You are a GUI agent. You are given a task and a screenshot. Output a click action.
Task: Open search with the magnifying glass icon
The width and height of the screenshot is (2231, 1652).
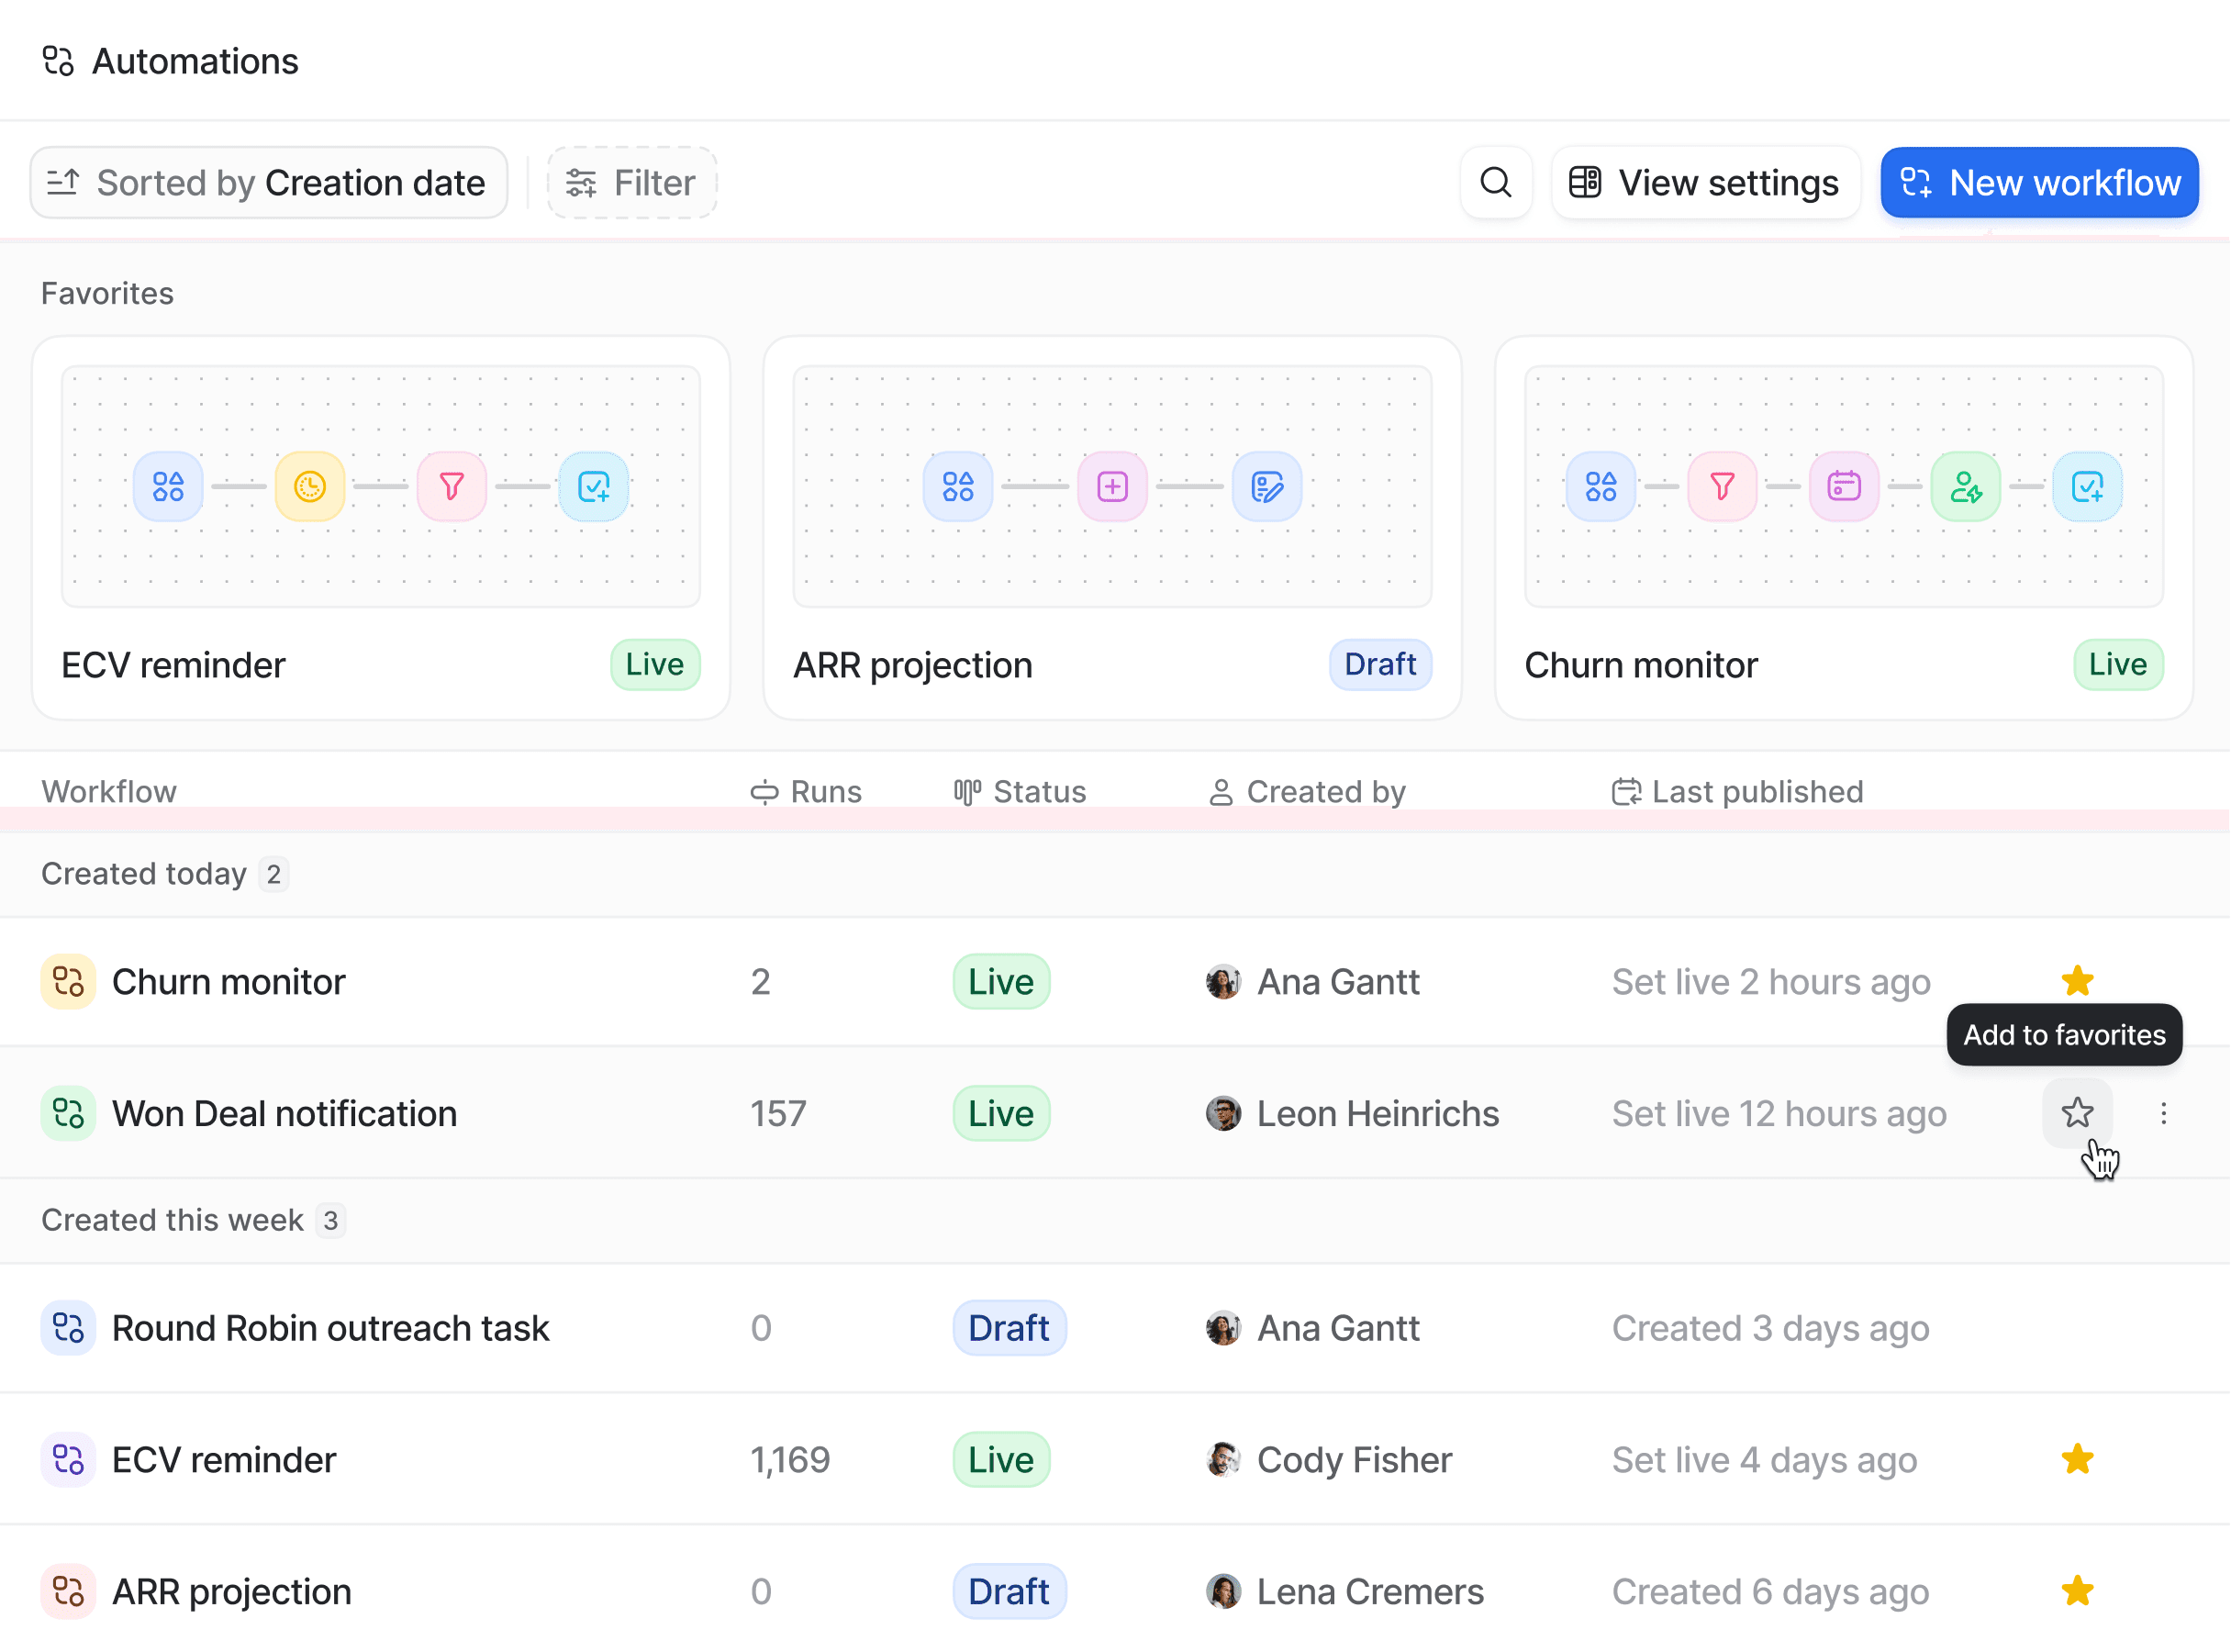click(1495, 182)
